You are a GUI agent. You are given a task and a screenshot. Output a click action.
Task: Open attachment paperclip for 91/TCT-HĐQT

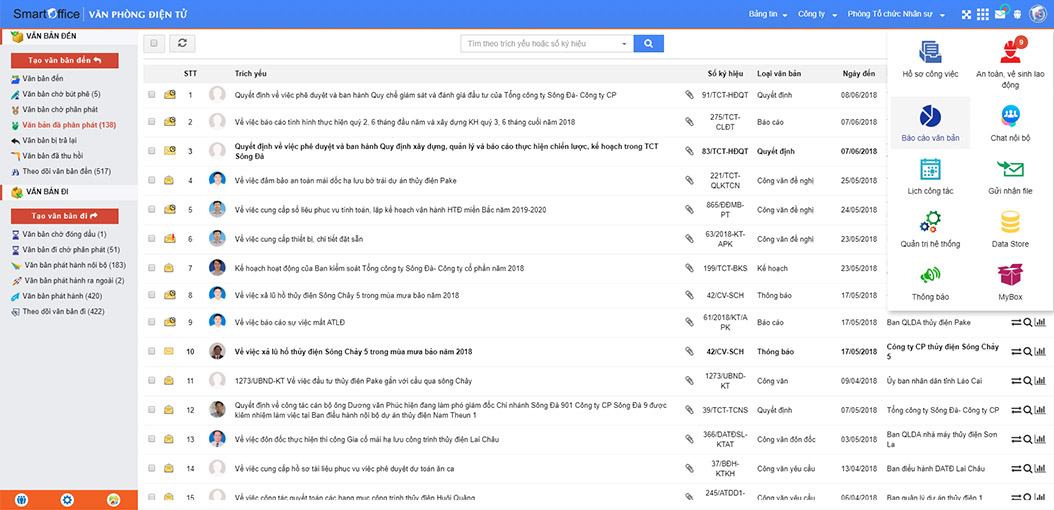coord(689,95)
